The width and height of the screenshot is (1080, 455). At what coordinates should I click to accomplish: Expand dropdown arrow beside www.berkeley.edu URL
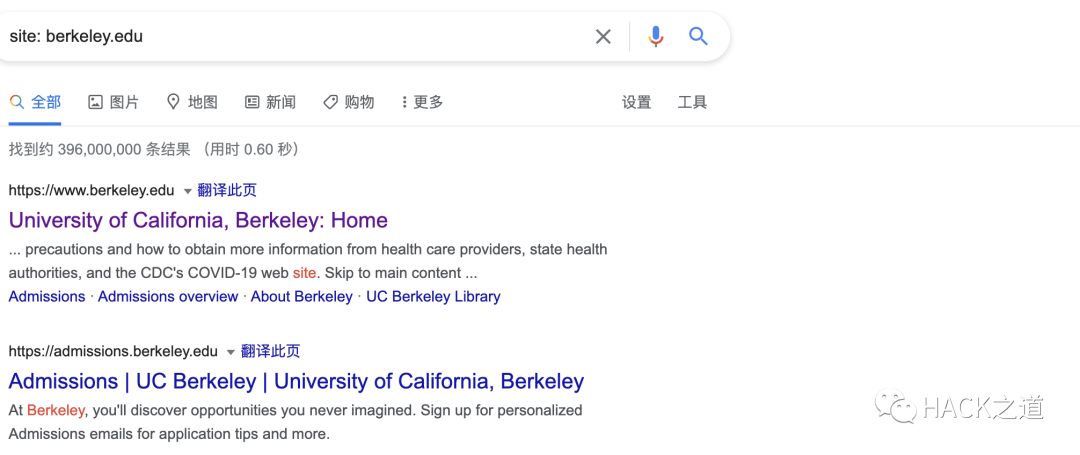pos(187,191)
